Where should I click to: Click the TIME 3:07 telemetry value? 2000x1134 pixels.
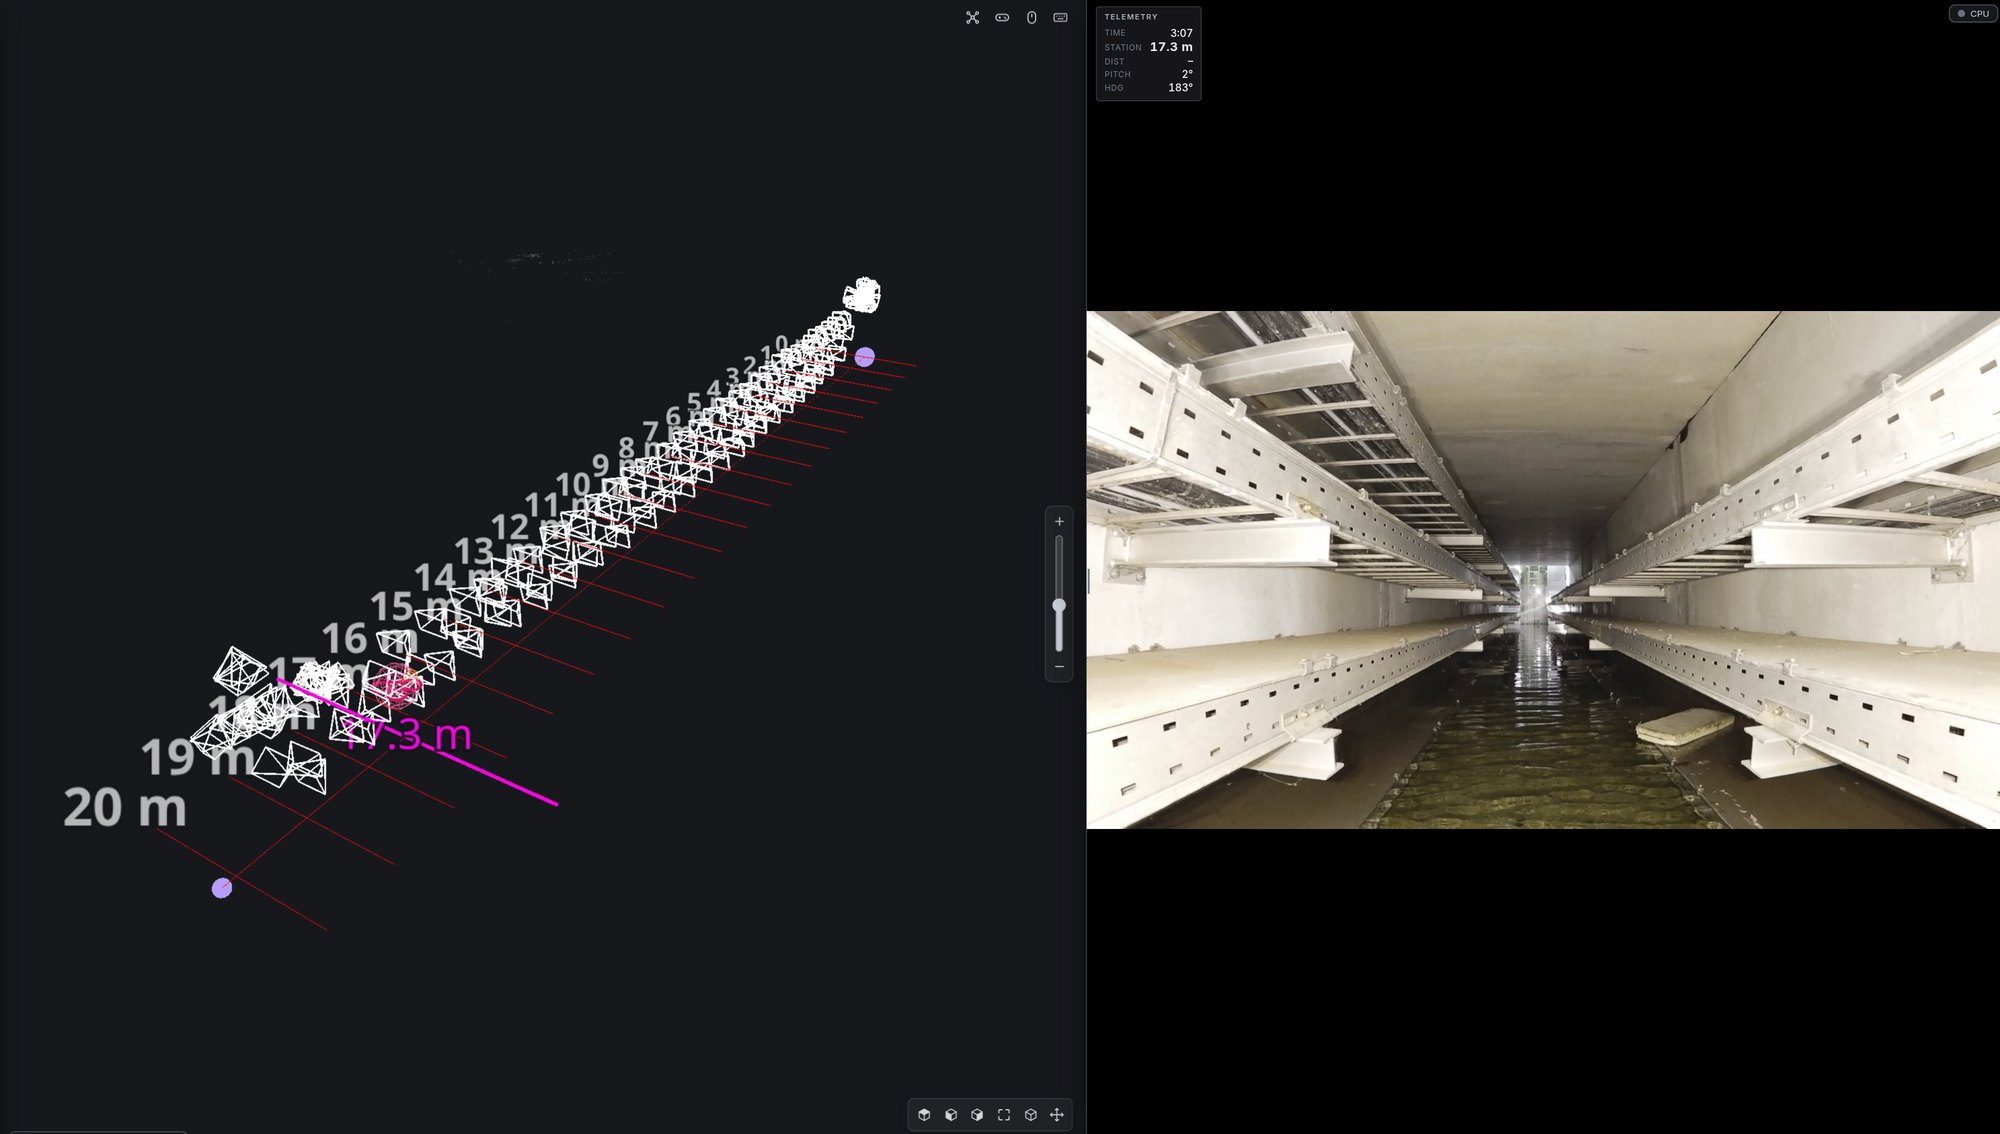pyautogui.click(x=1181, y=33)
